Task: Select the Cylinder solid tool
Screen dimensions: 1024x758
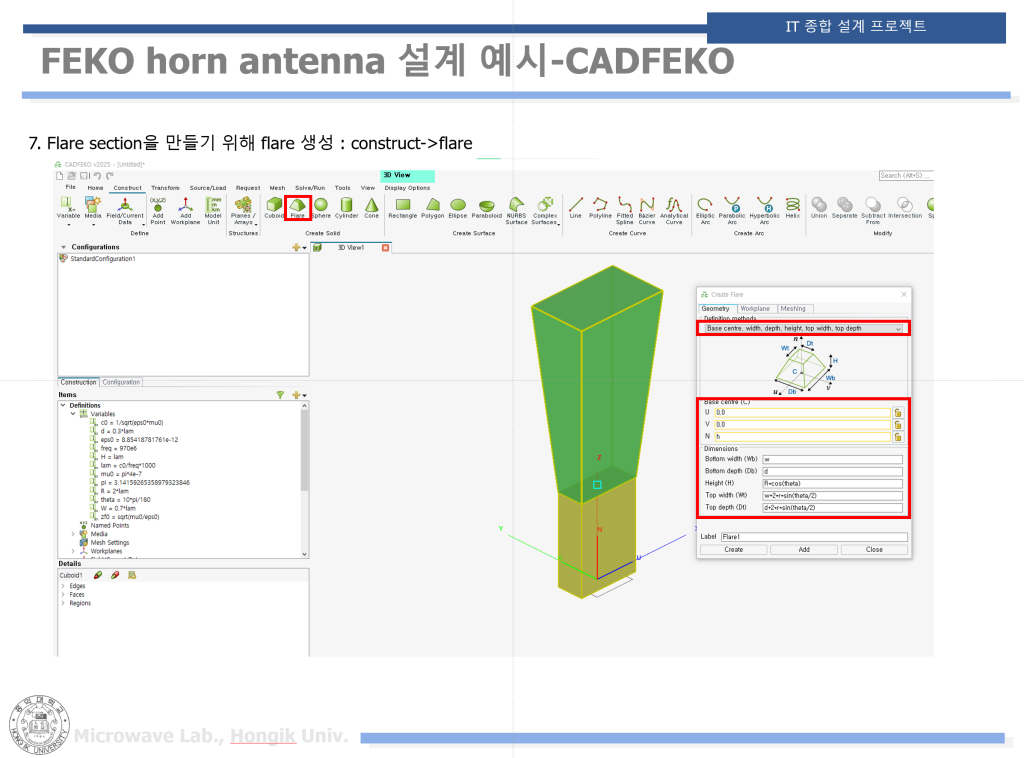Action: (347, 208)
